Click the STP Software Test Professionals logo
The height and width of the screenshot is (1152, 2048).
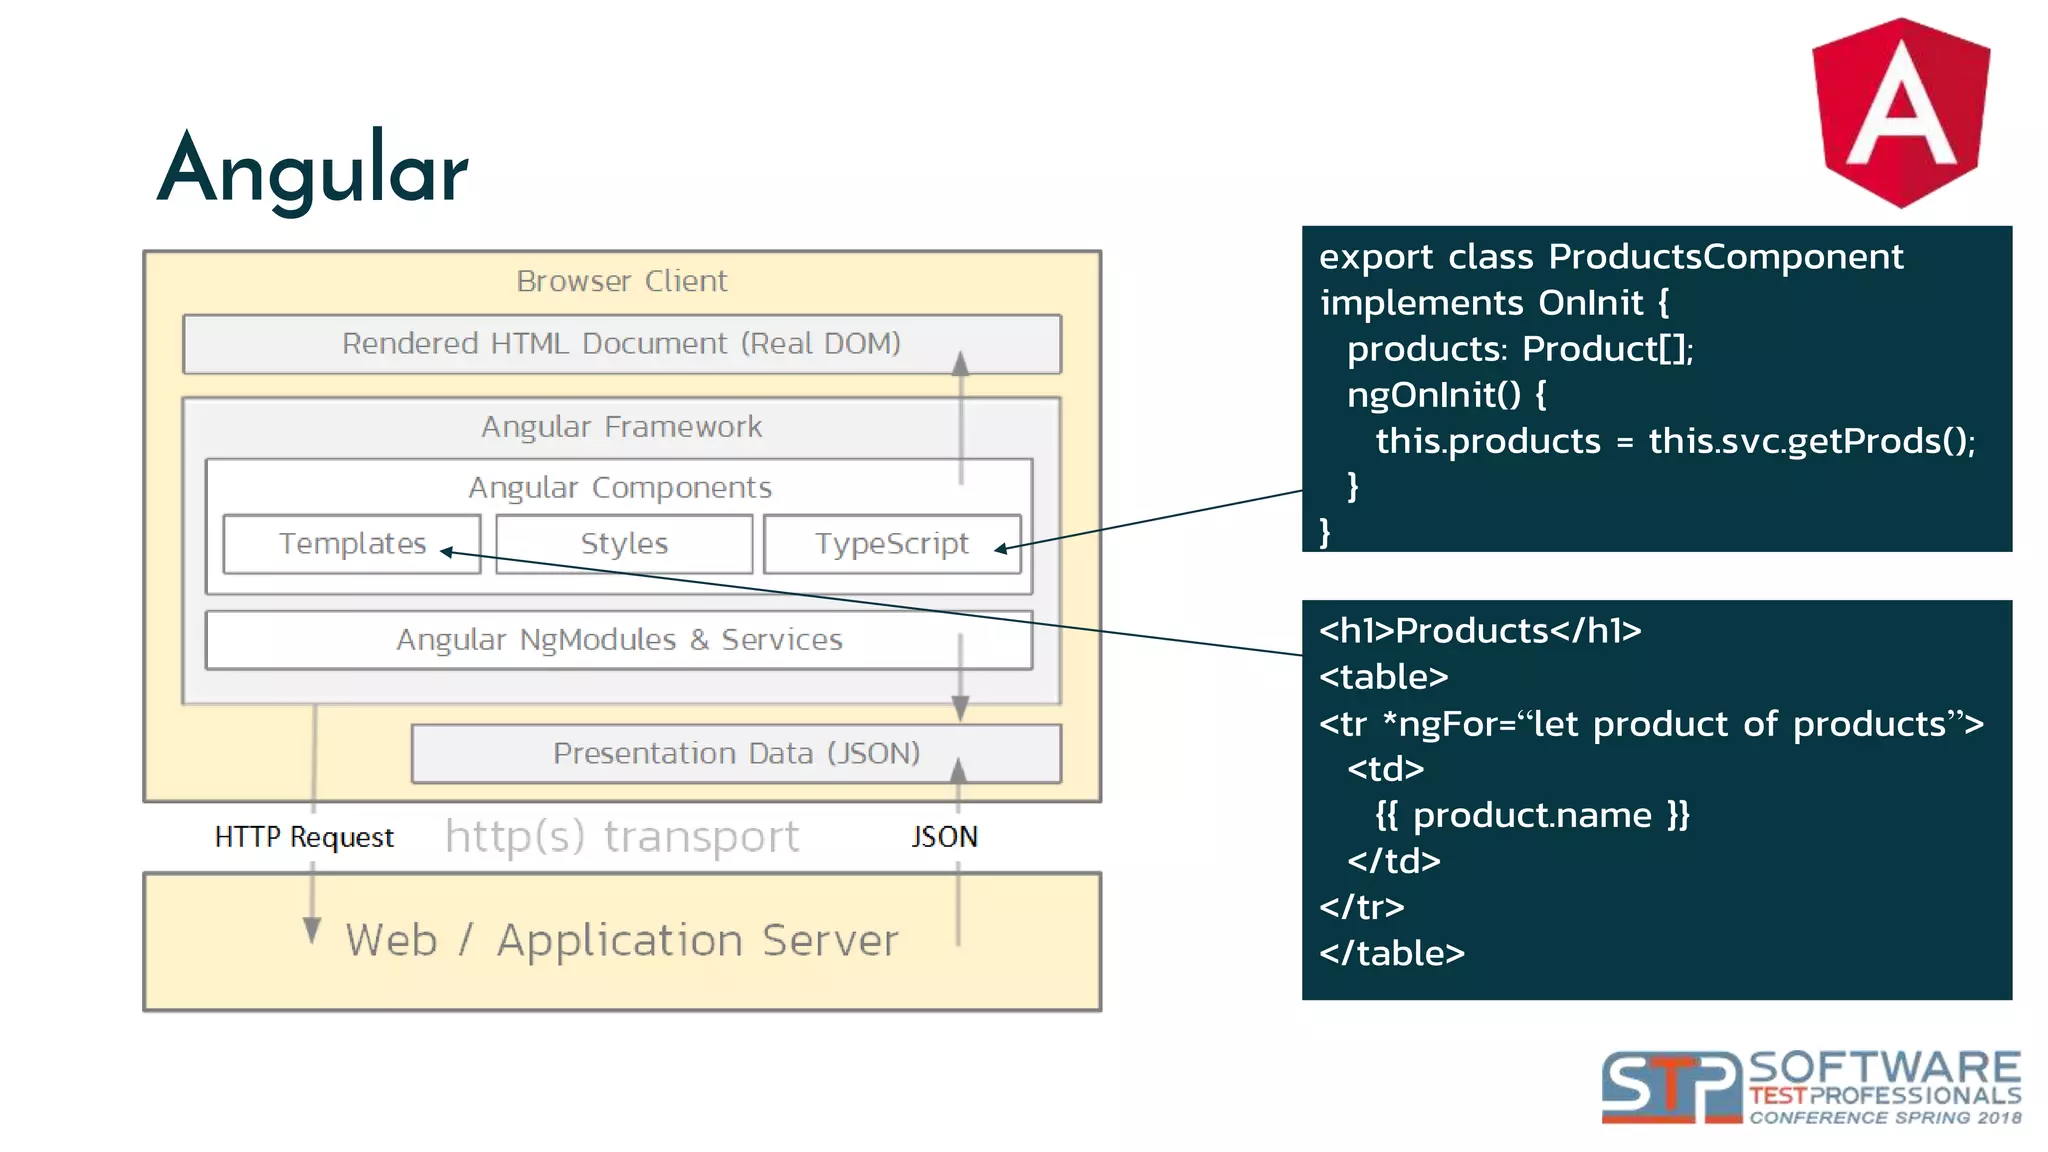[x=1811, y=1088]
